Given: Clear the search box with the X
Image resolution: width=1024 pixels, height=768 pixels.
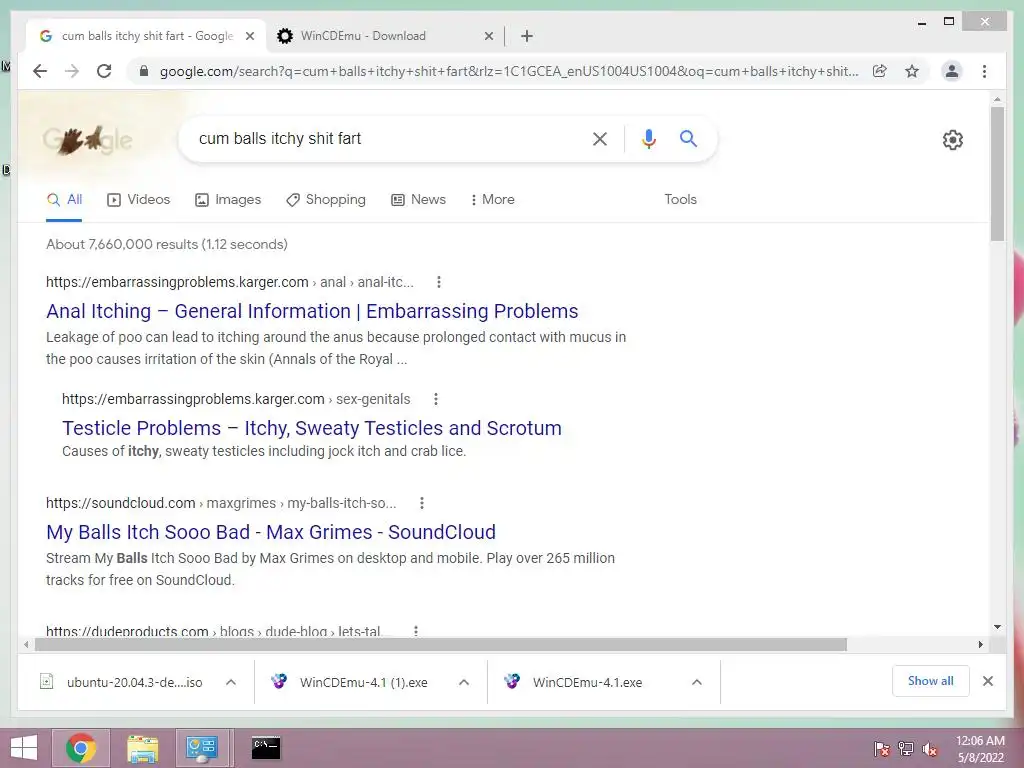Looking at the screenshot, I should (600, 138).
